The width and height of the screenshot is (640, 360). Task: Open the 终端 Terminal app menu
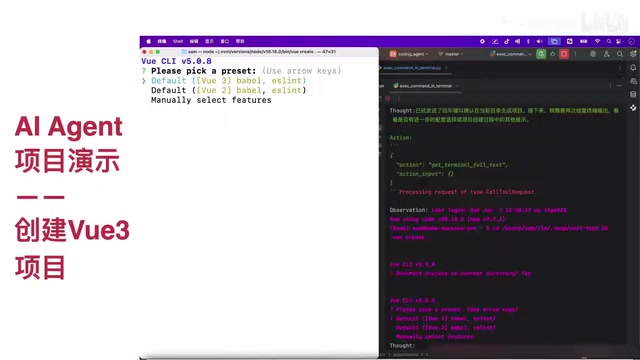(162, 41)
